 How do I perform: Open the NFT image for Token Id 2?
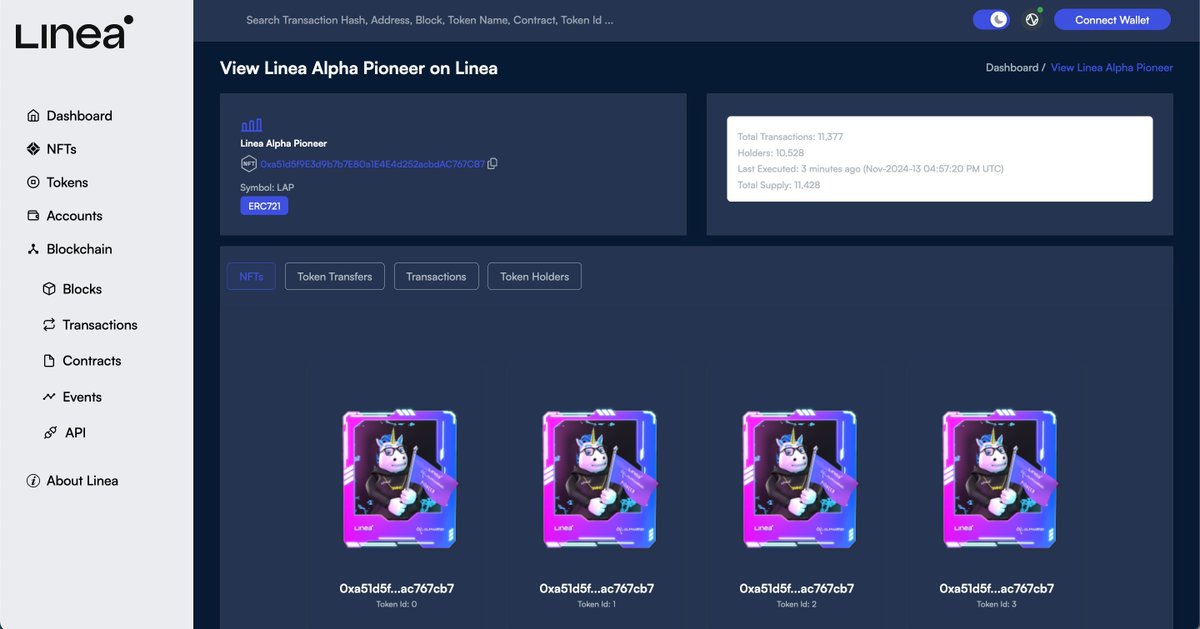click(799, 480)
